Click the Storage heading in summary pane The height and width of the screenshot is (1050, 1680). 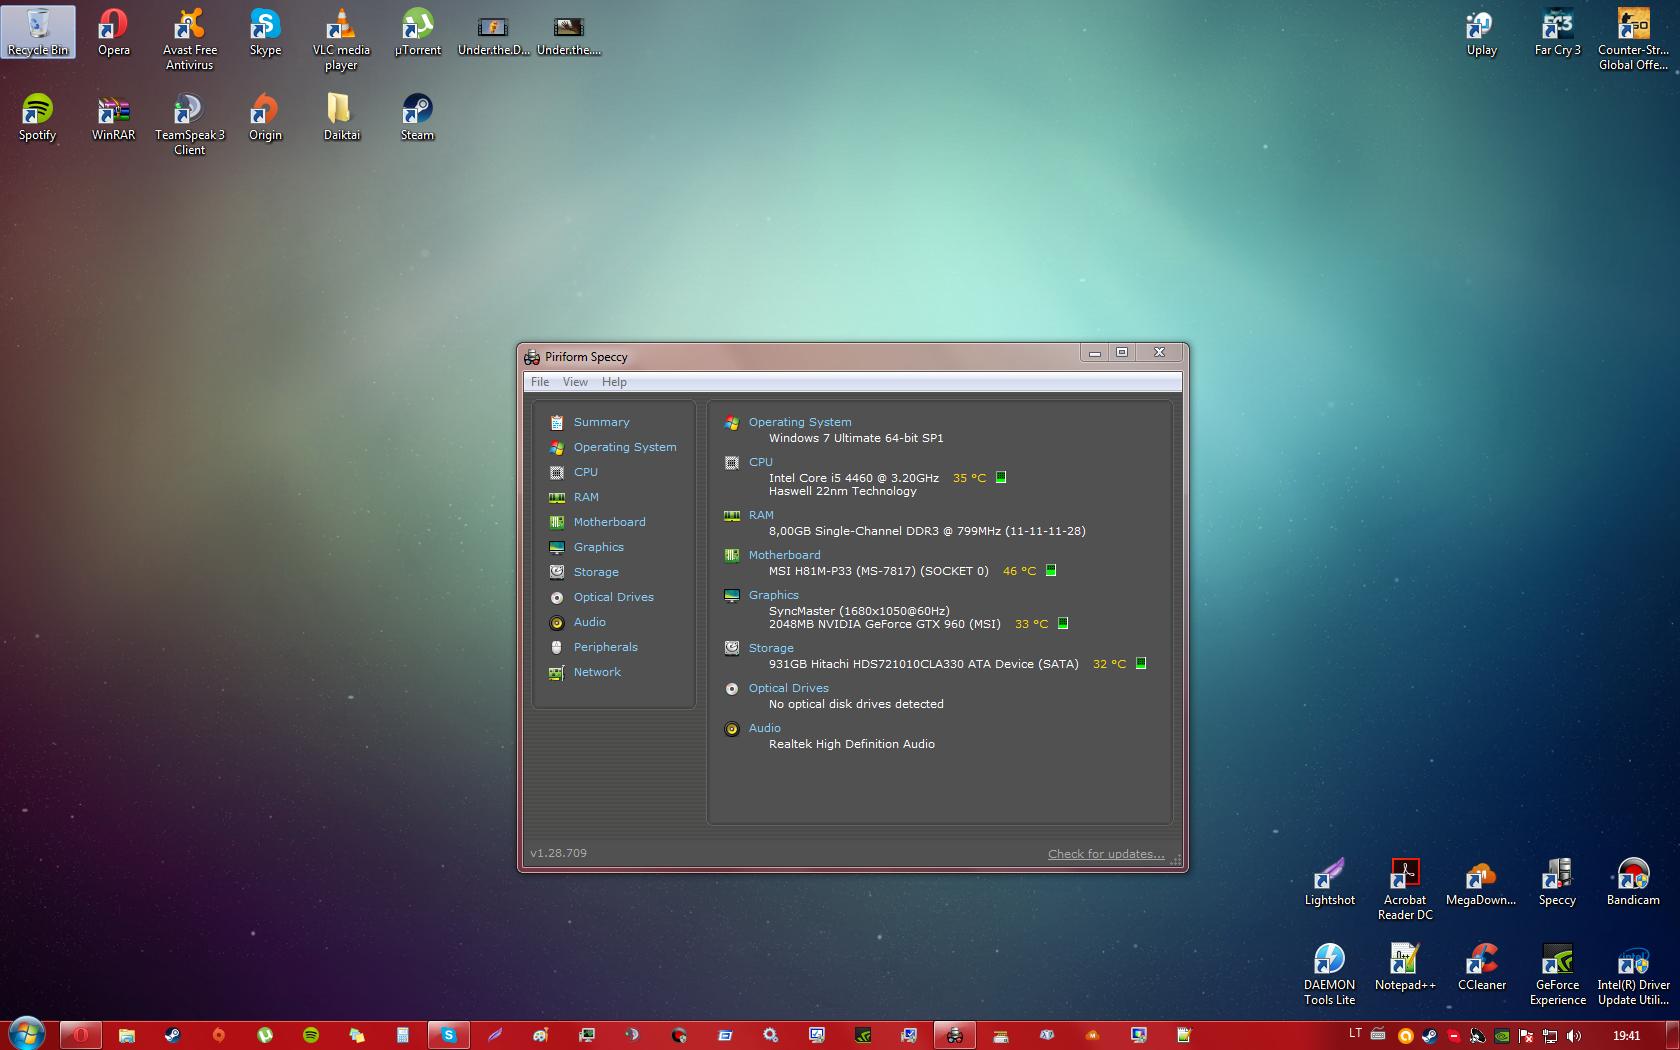(x=771, y=648)
